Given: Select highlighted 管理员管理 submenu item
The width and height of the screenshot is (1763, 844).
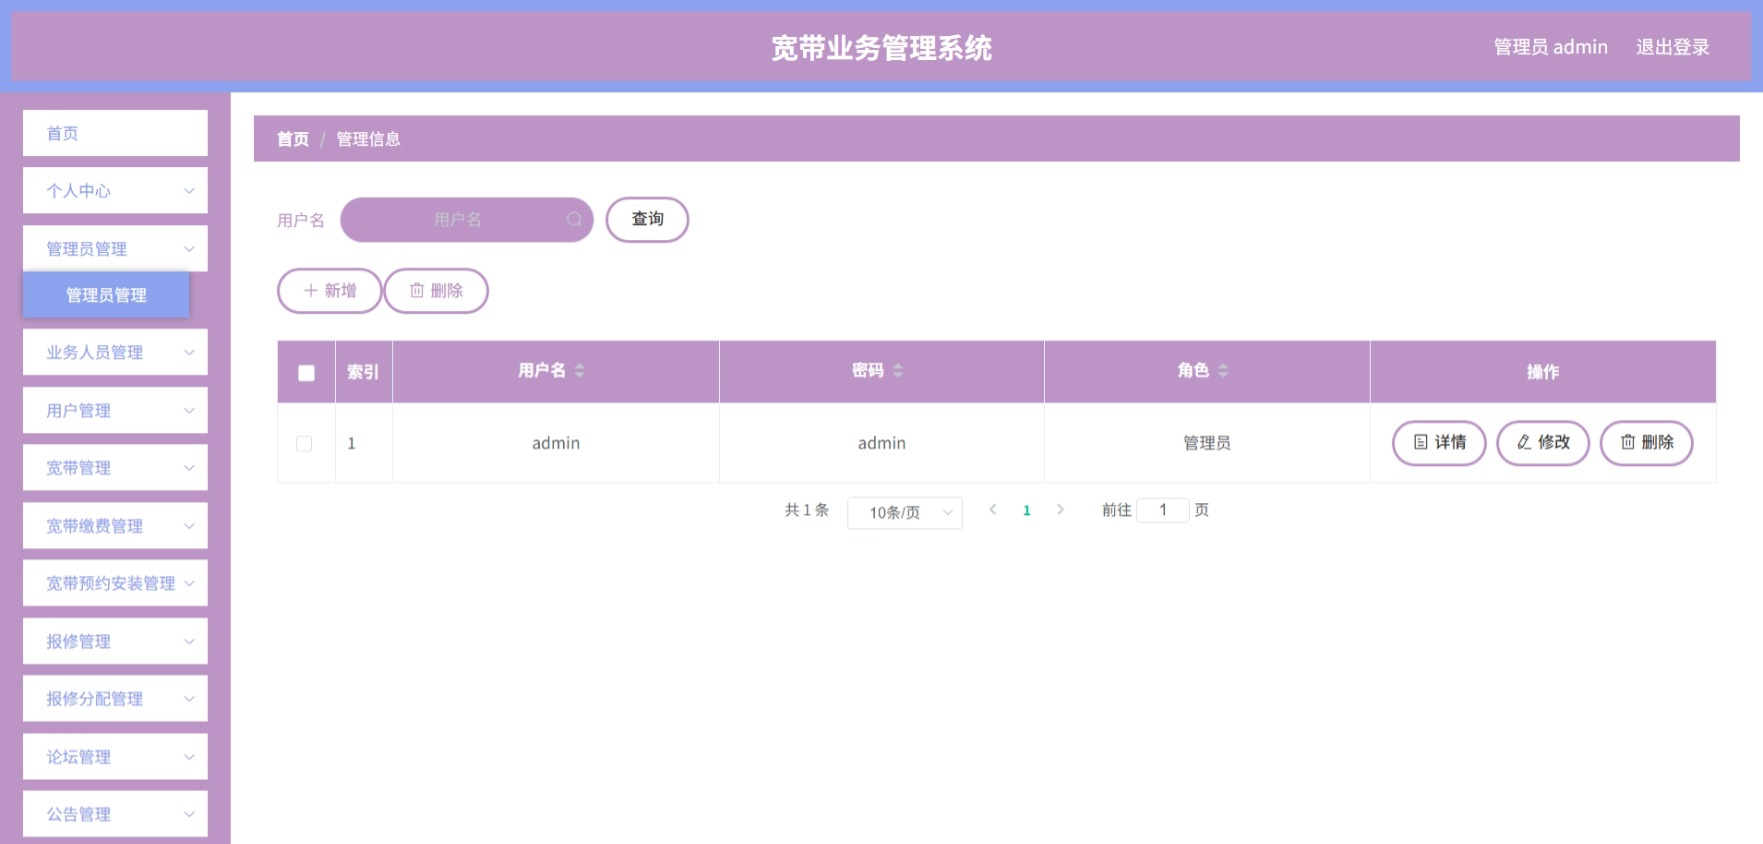Looking at the screenshot, I should click(106, 295).
